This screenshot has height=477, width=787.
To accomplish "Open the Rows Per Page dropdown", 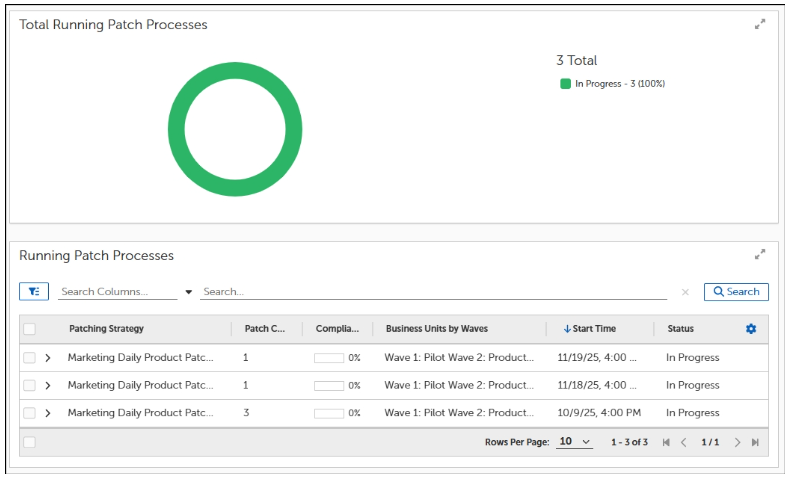I will click(574, 442).
